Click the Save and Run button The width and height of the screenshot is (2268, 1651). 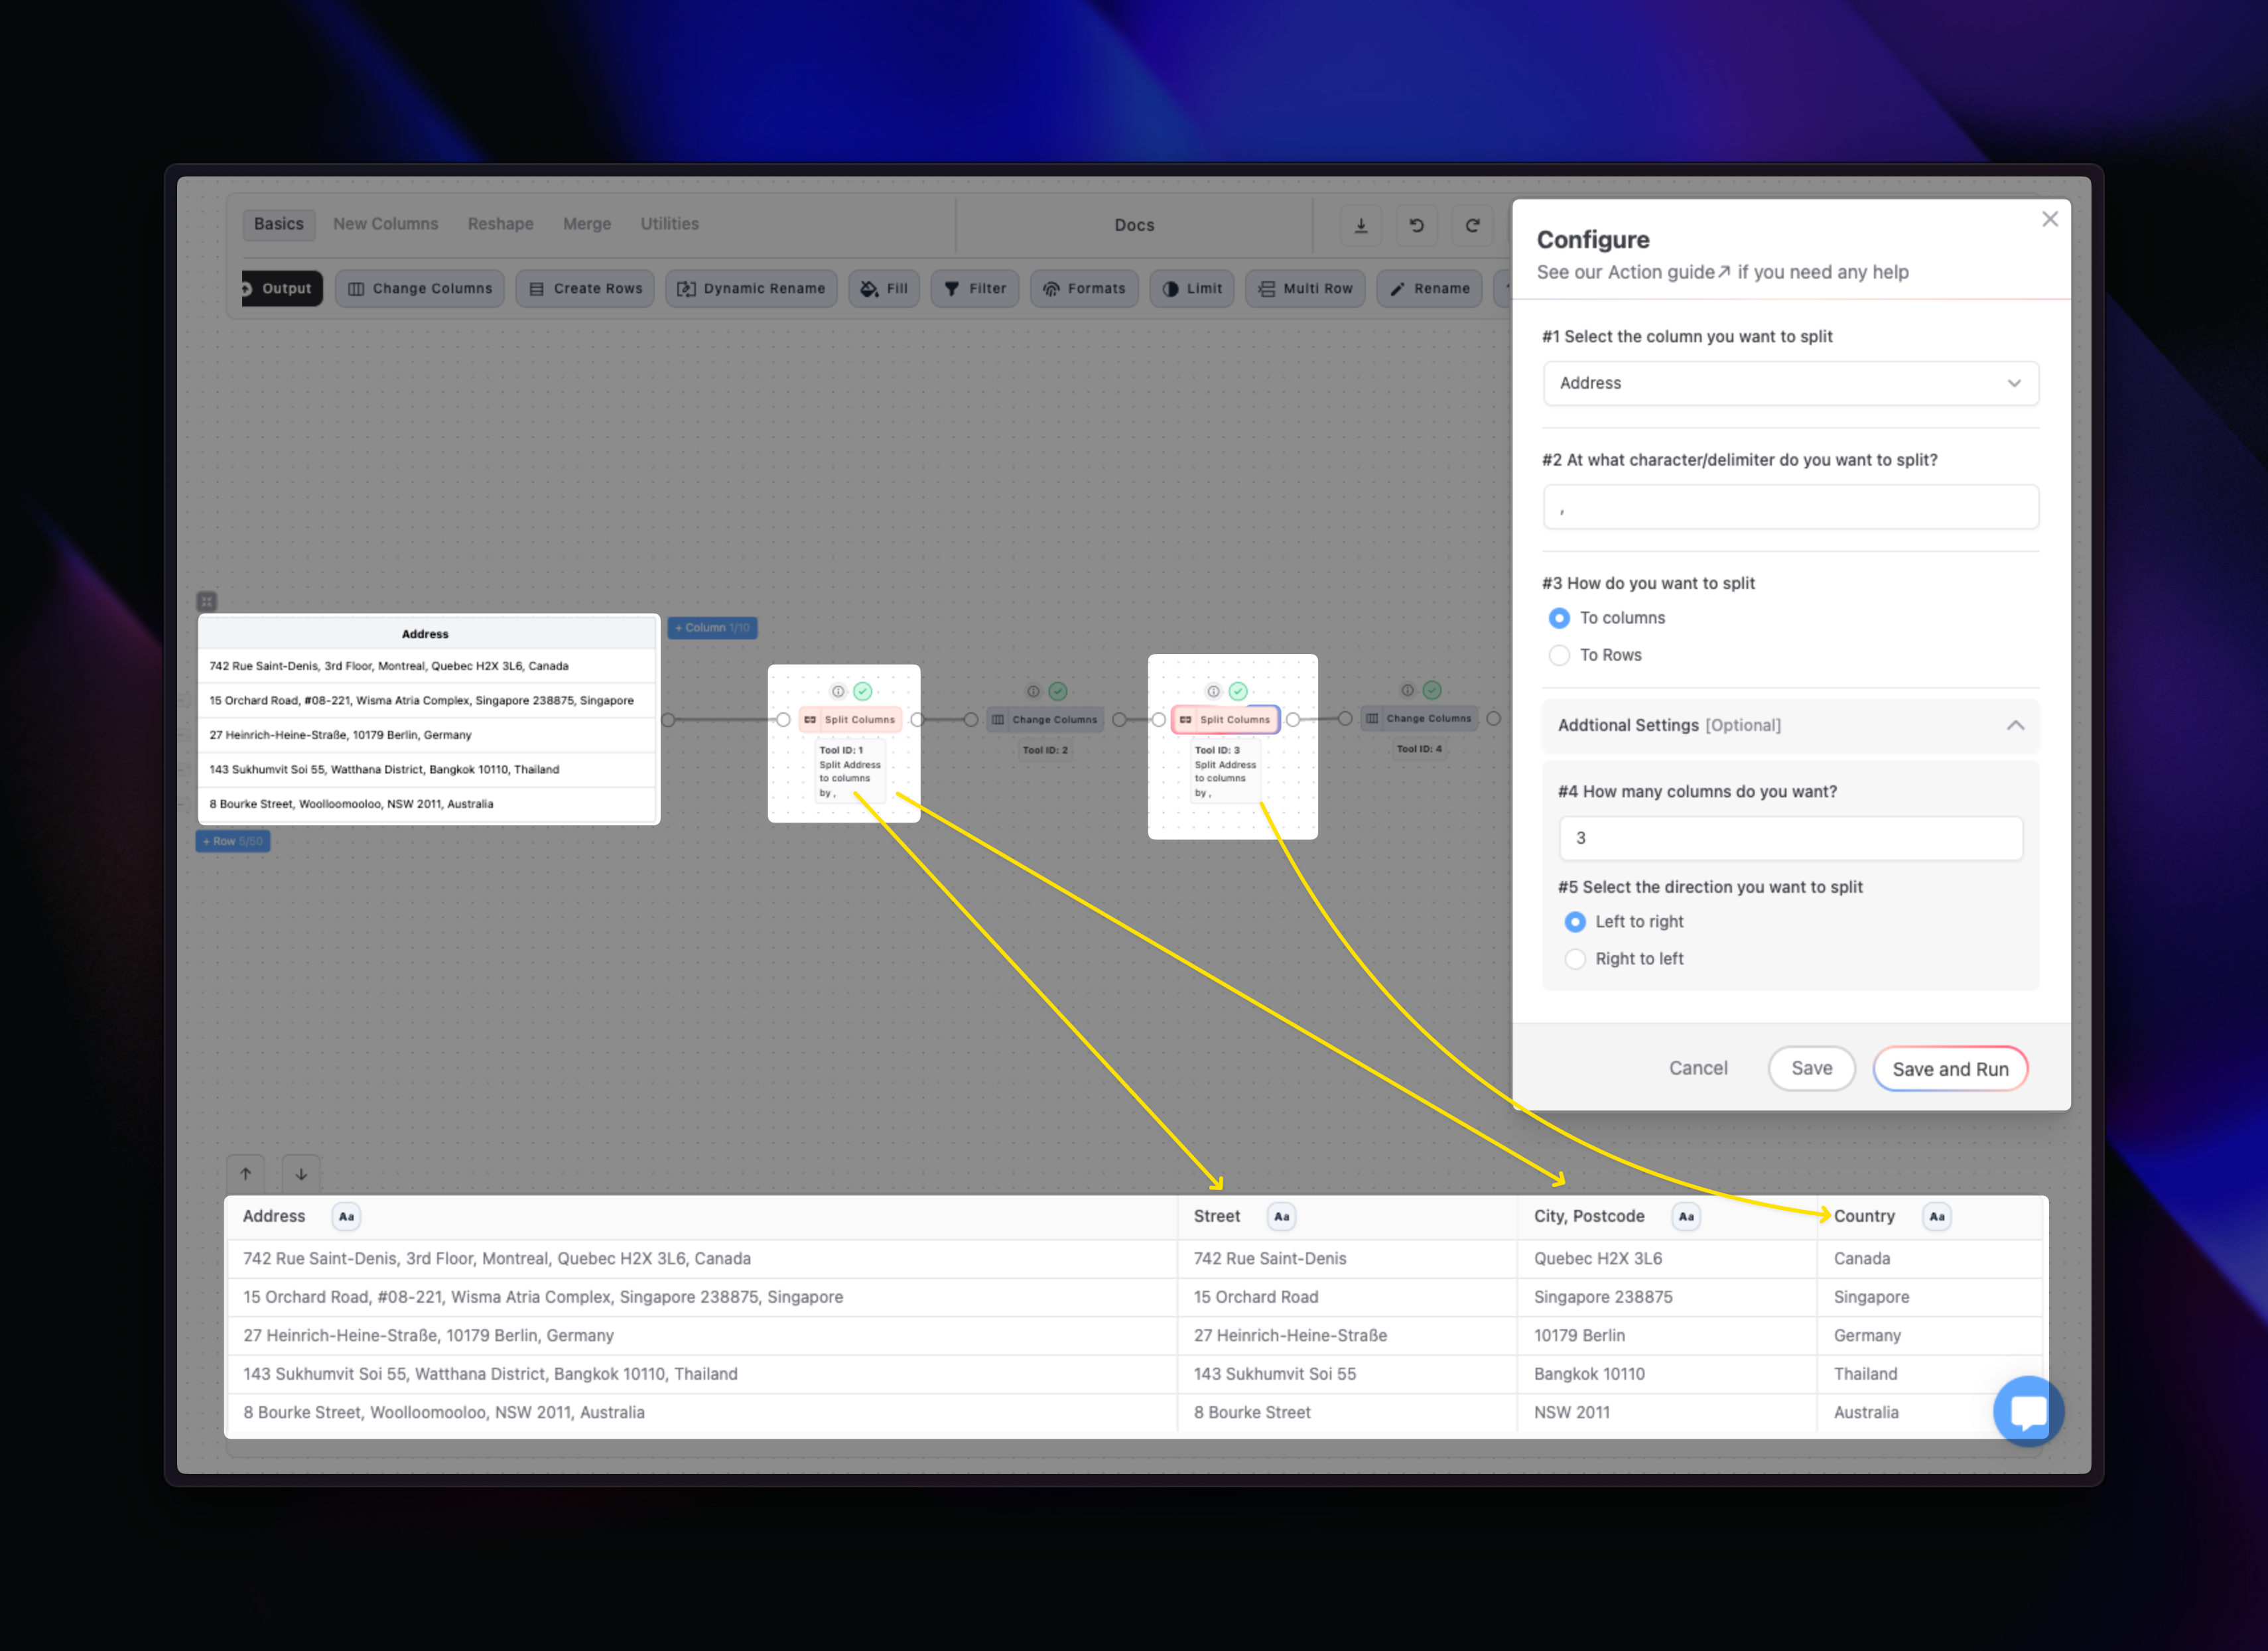(1950, 1069)
